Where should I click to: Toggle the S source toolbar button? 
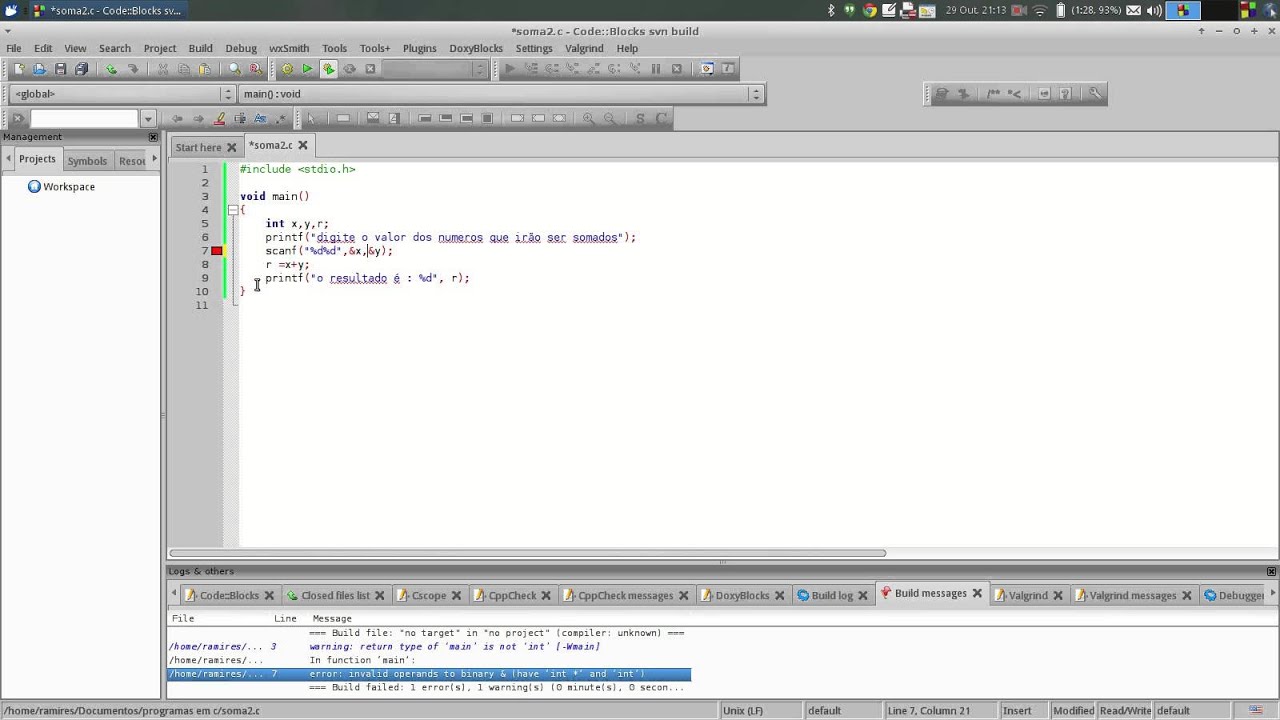[x=640, y=118]
